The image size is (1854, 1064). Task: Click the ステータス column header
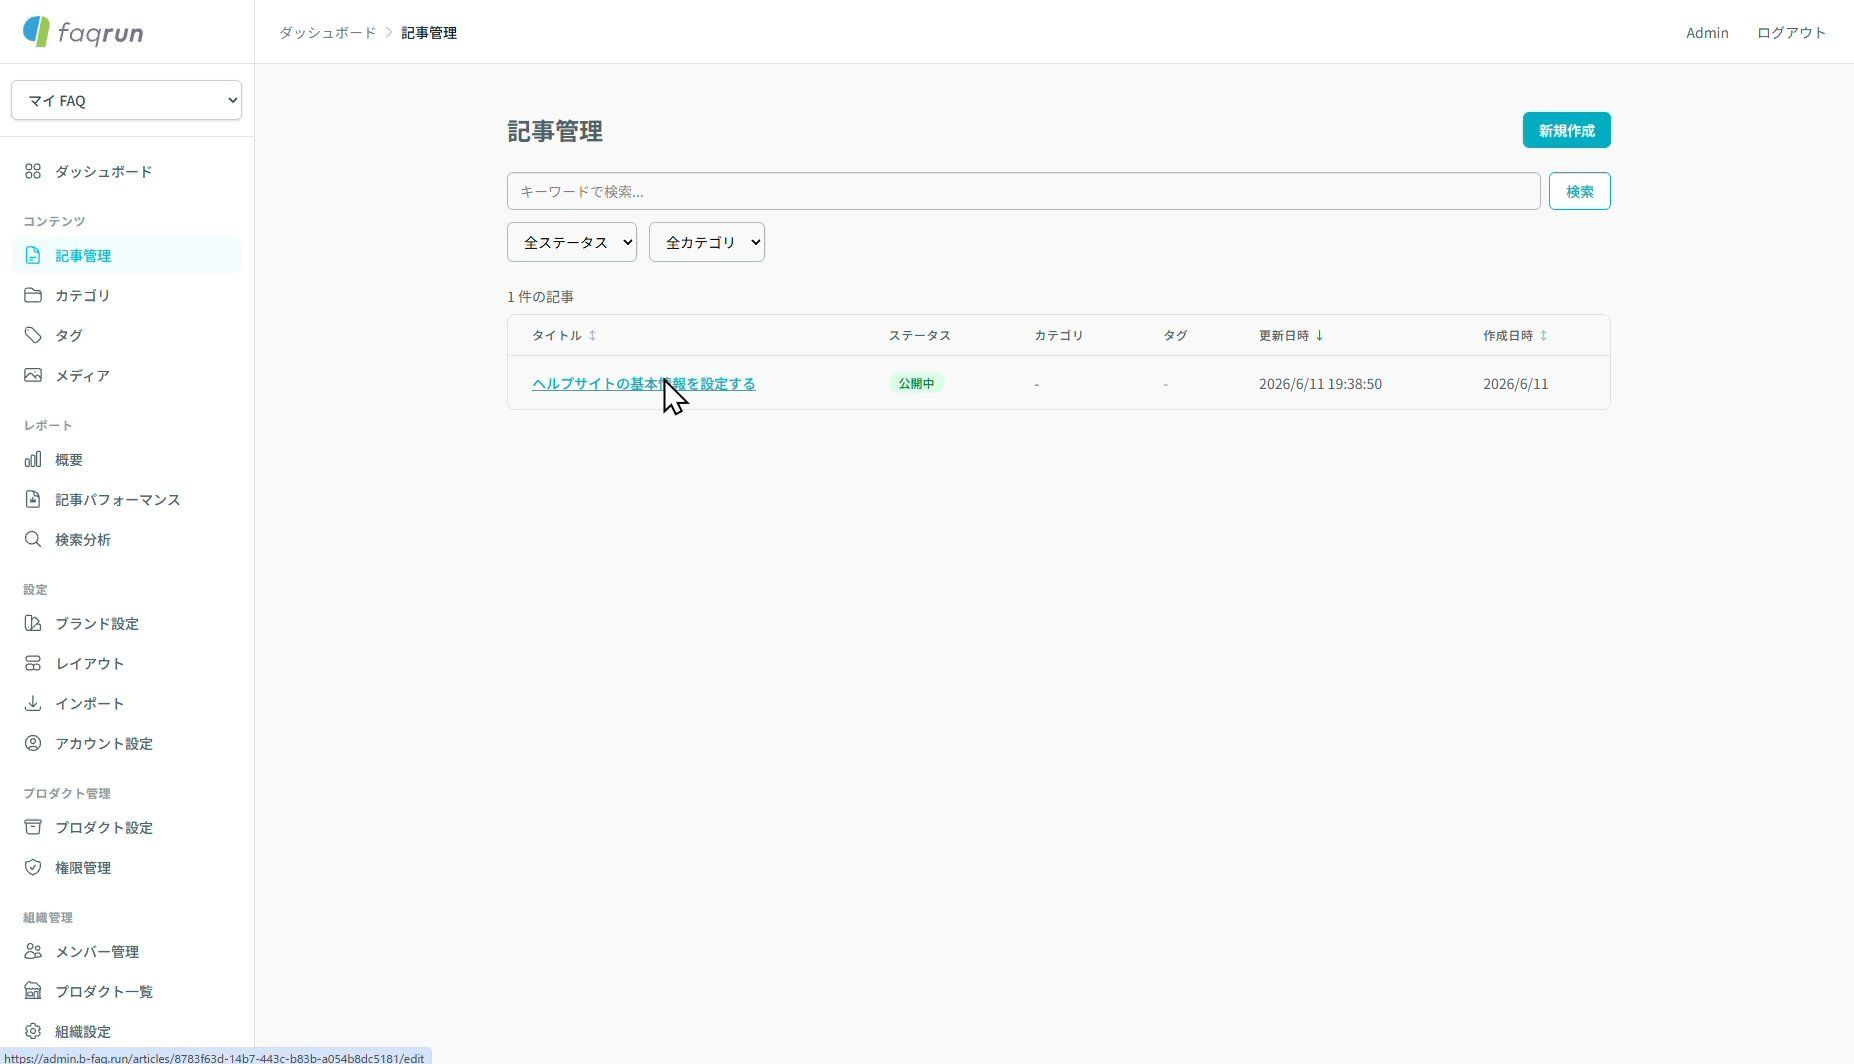[920, 335]
